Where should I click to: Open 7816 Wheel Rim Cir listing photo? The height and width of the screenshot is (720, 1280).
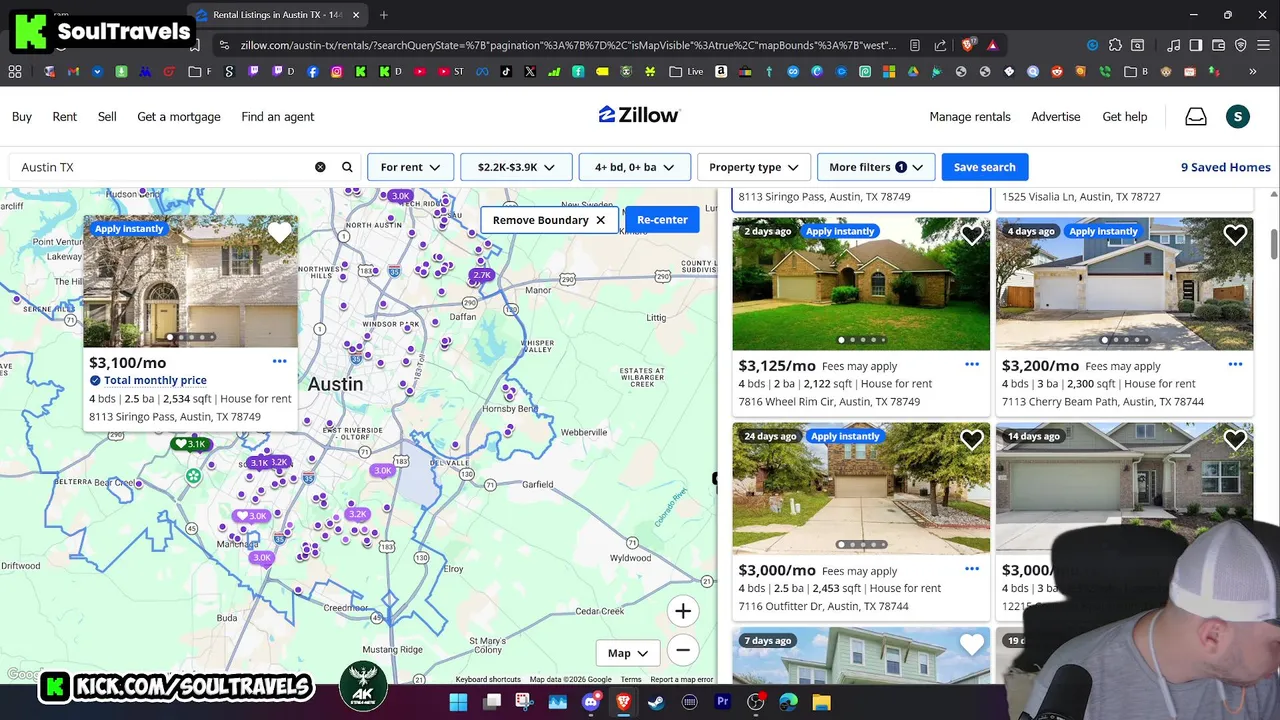coord(861,284)
